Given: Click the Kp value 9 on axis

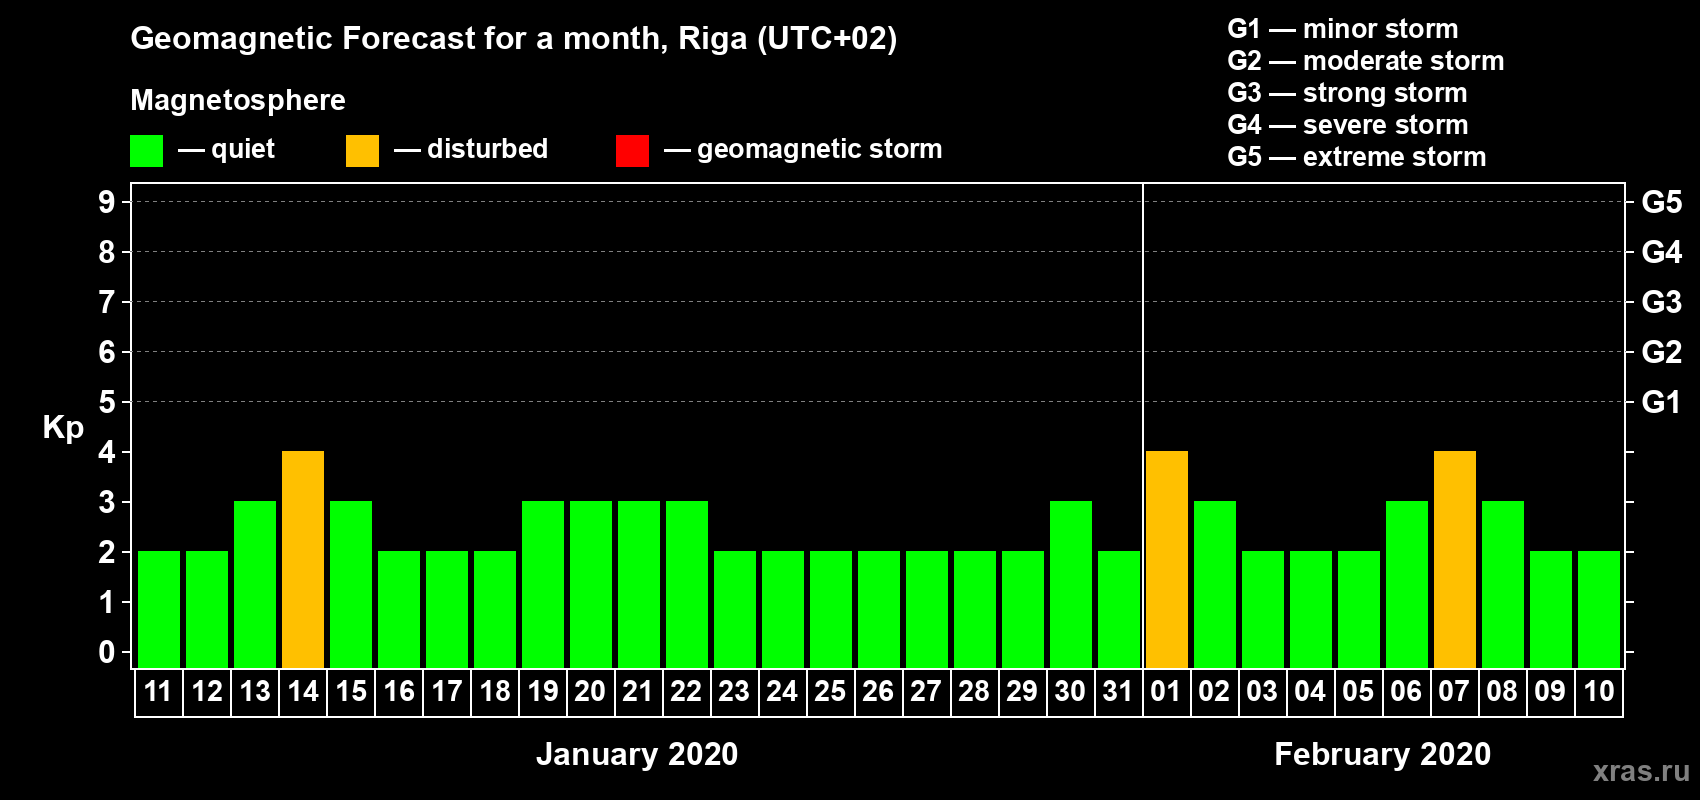Looking at the screenshot, I should coord(107,202).
